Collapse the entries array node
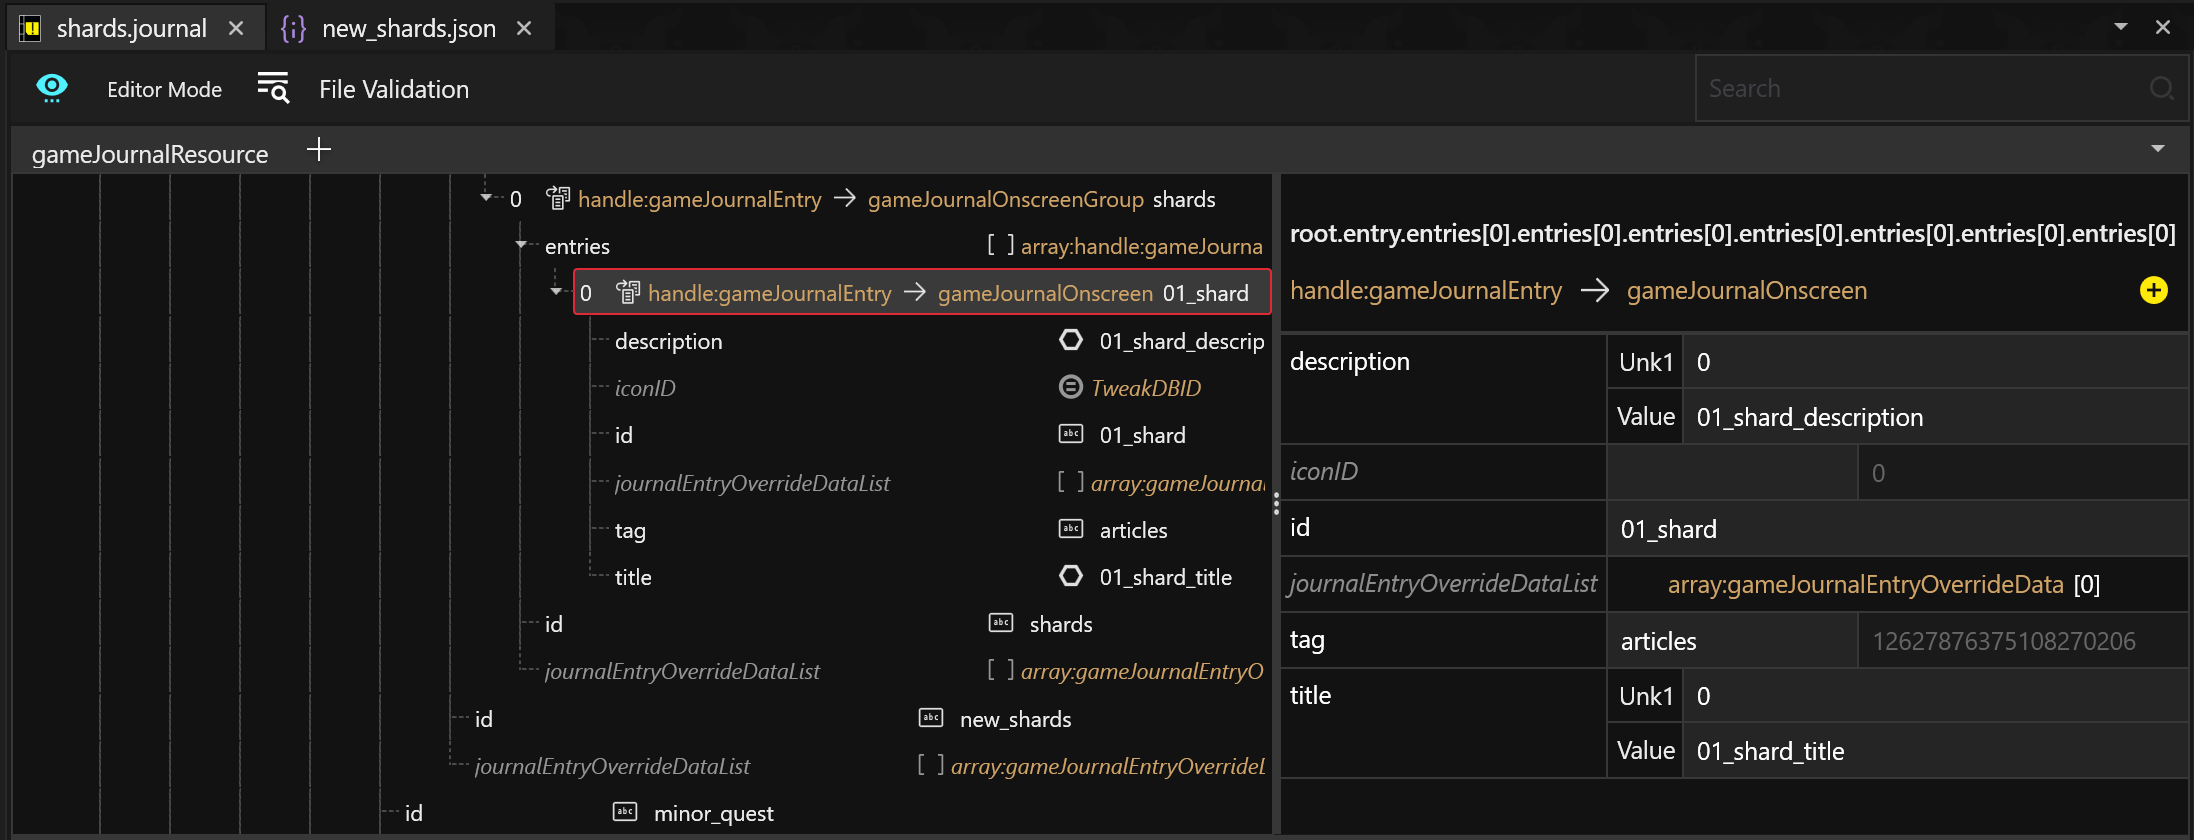Screen dimensions: 2194x840 pyautogui.click(x=521, y=245)
